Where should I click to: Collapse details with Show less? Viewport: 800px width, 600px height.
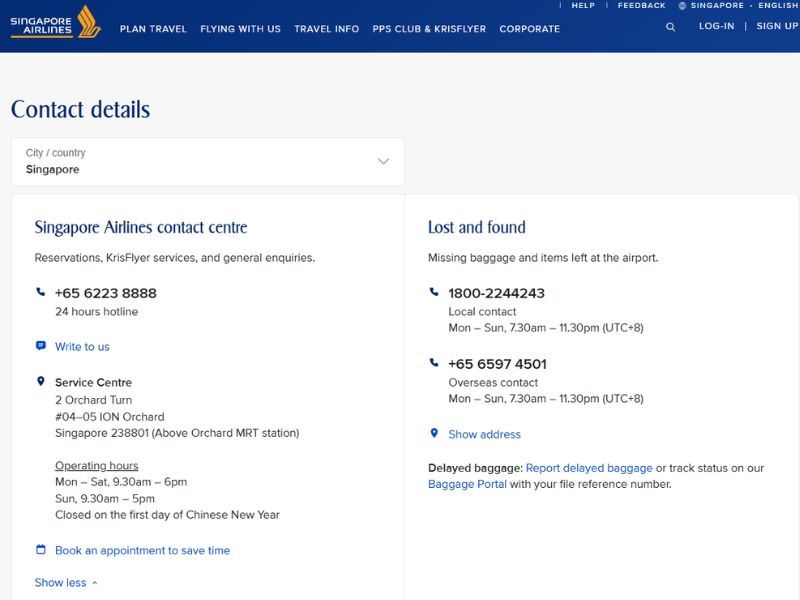point(66,583)
